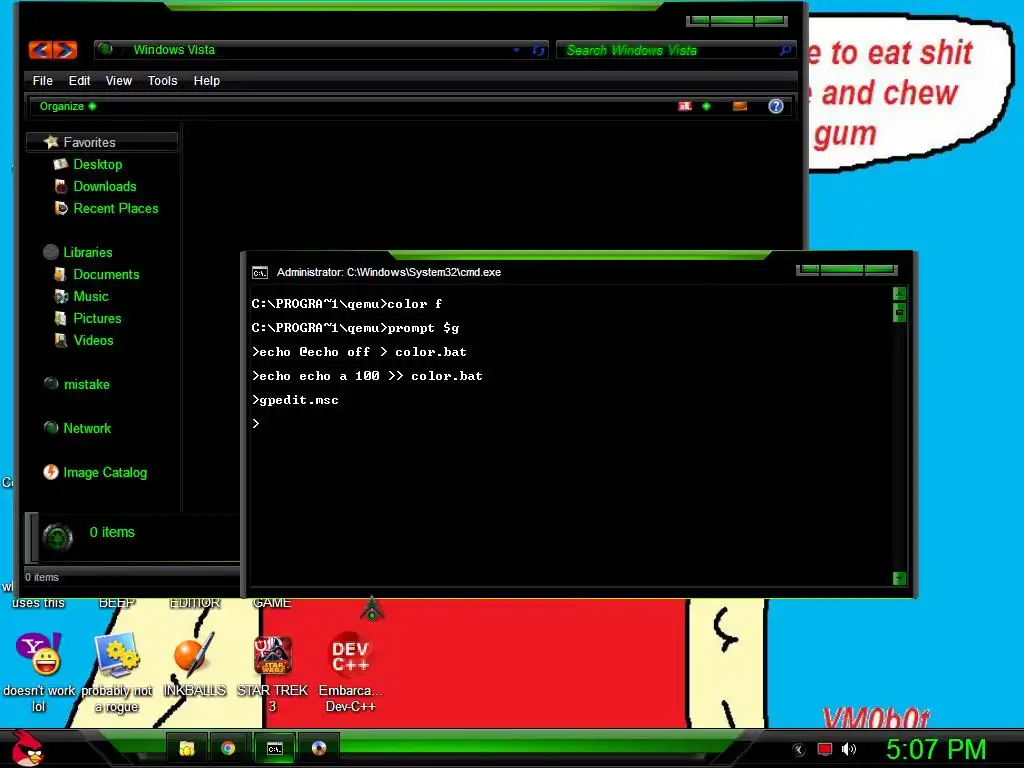The image size is (1024, 768).
Task: Click the volume speaker tray icon
Action: (x=849, y=749)
